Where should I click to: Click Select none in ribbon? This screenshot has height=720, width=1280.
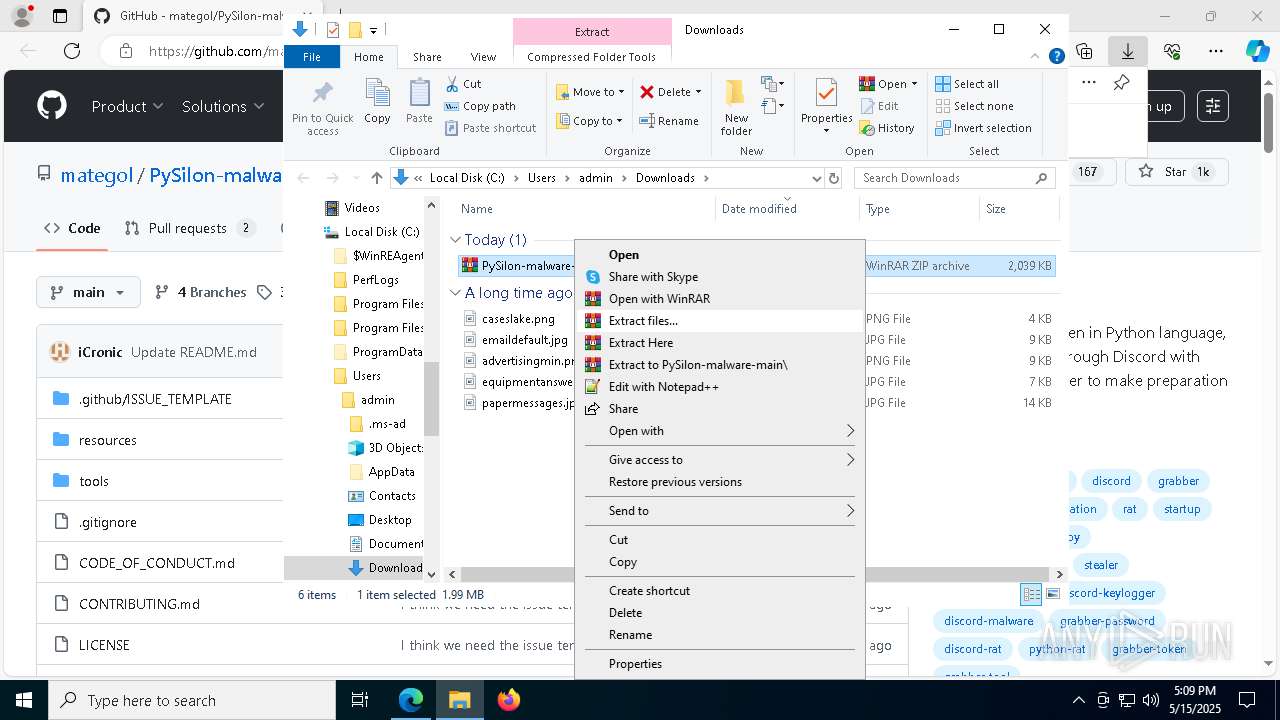975,106
